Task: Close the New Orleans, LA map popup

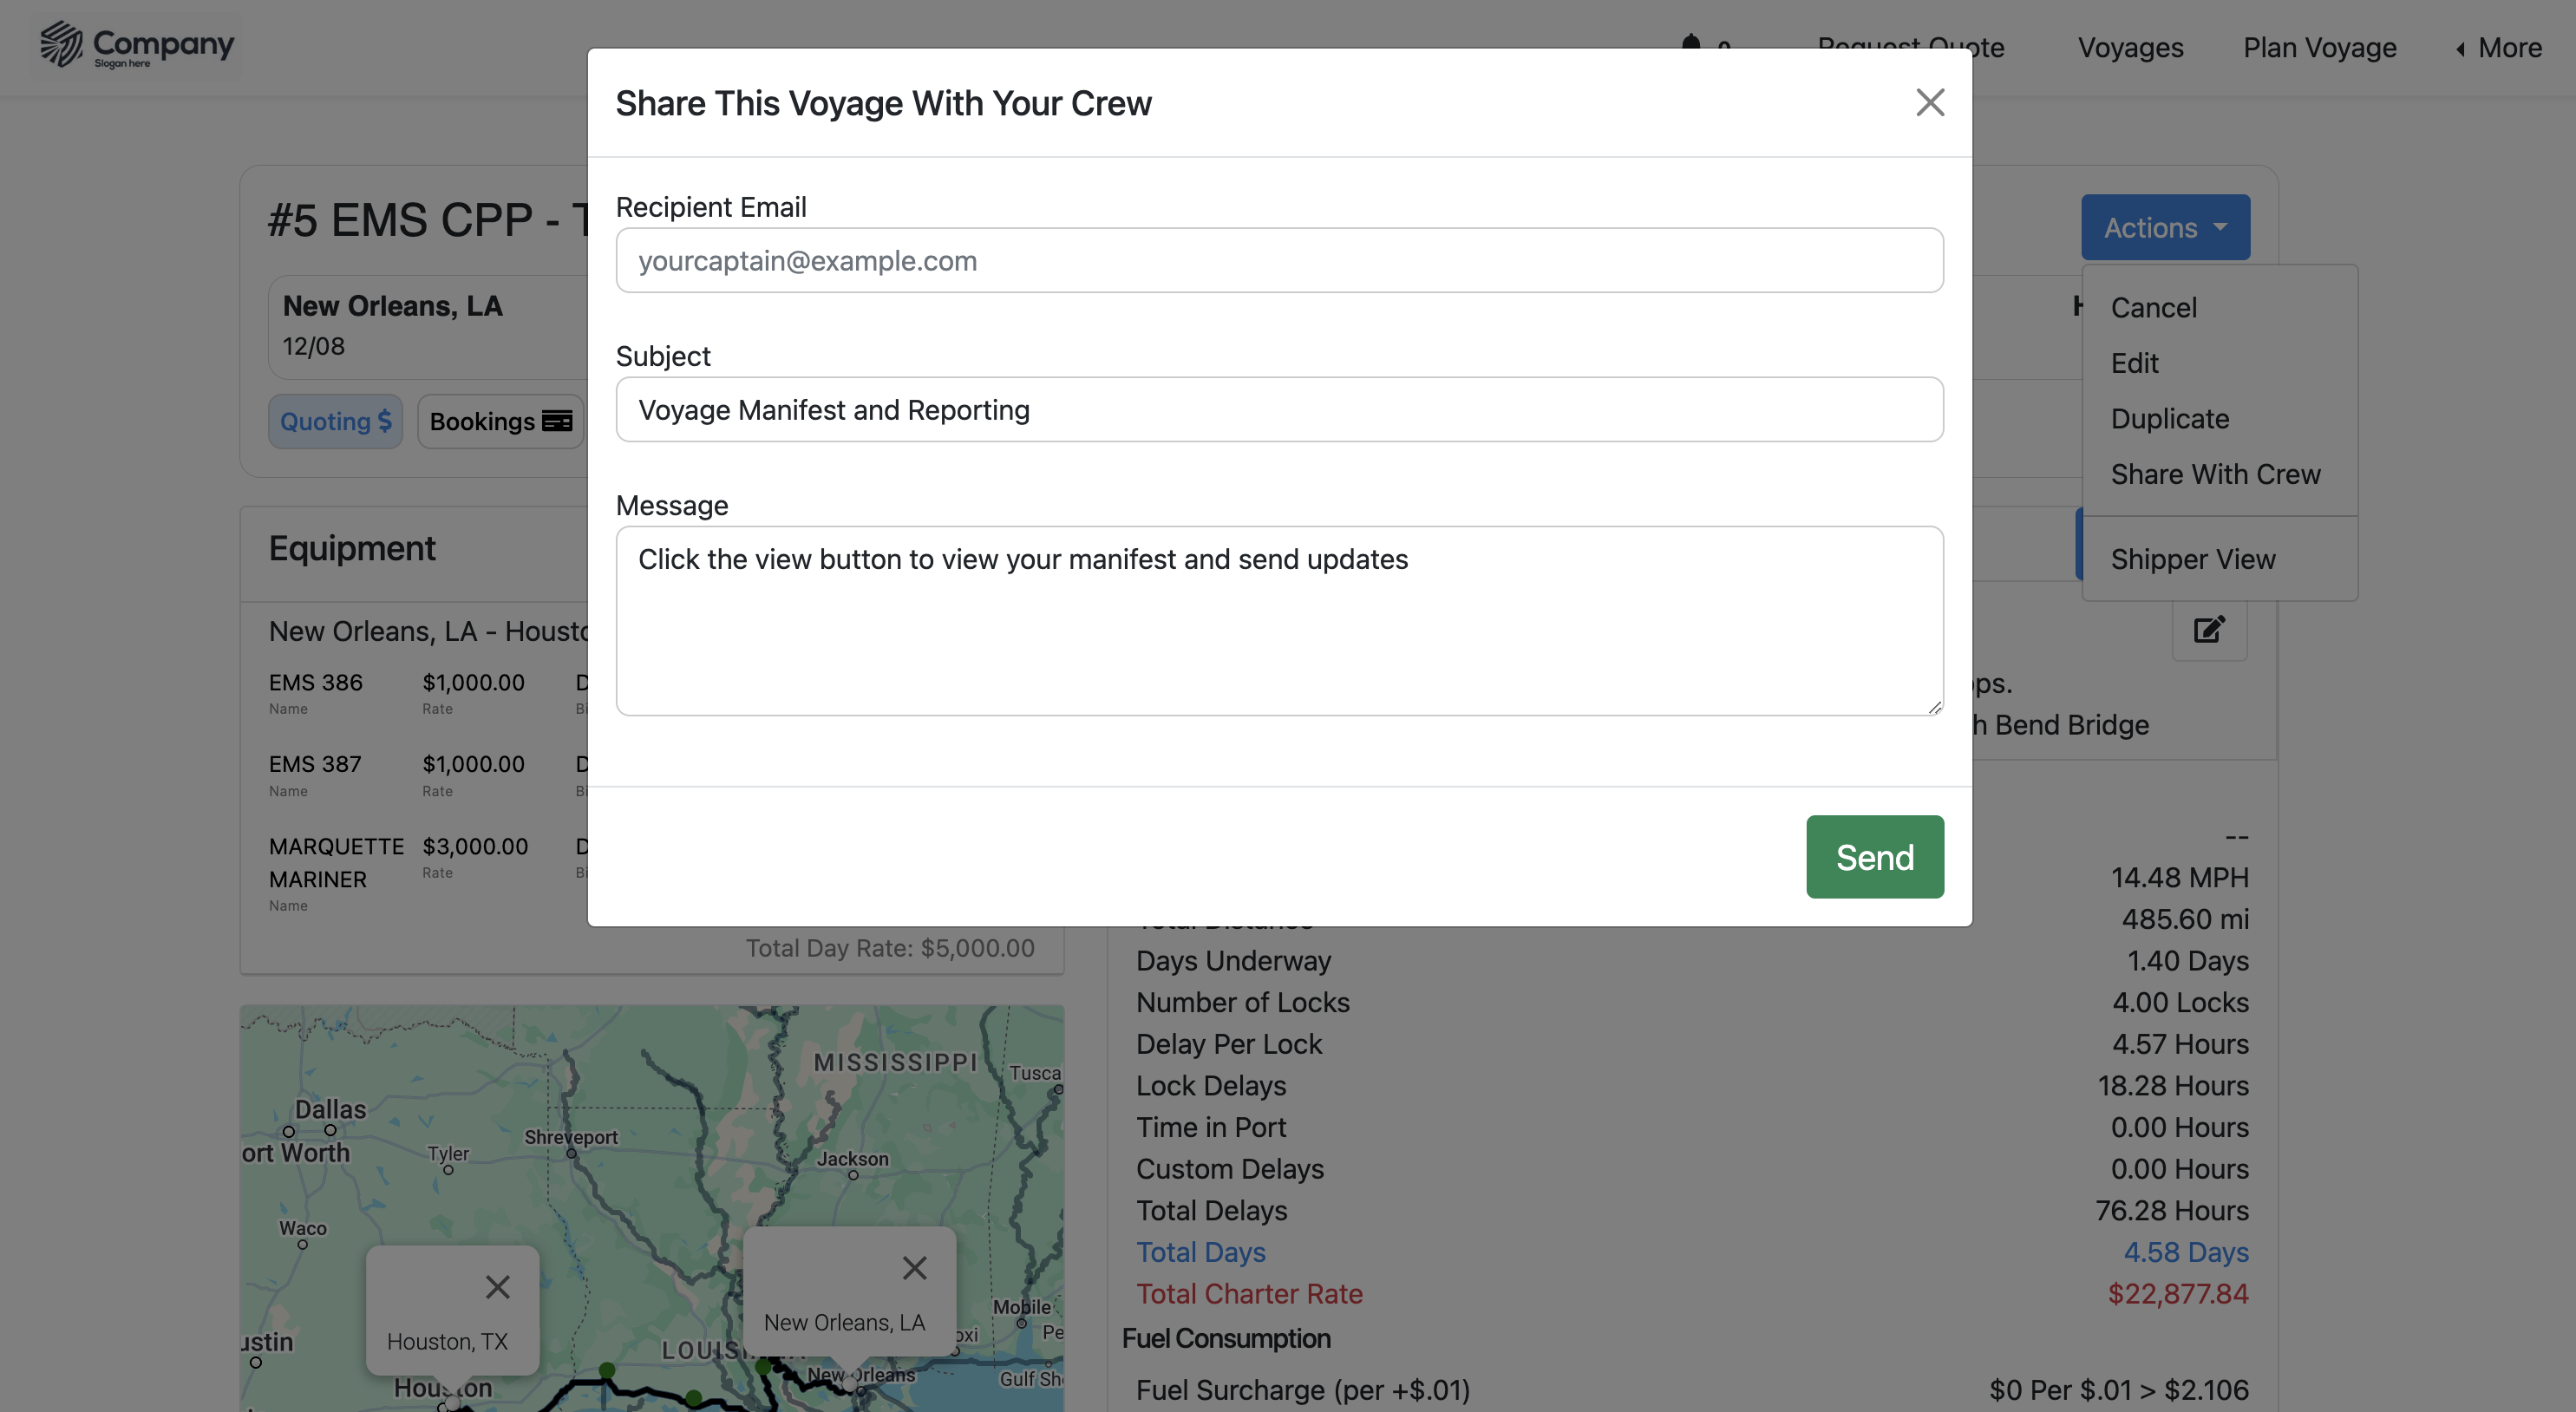Action: [914, 1267]
